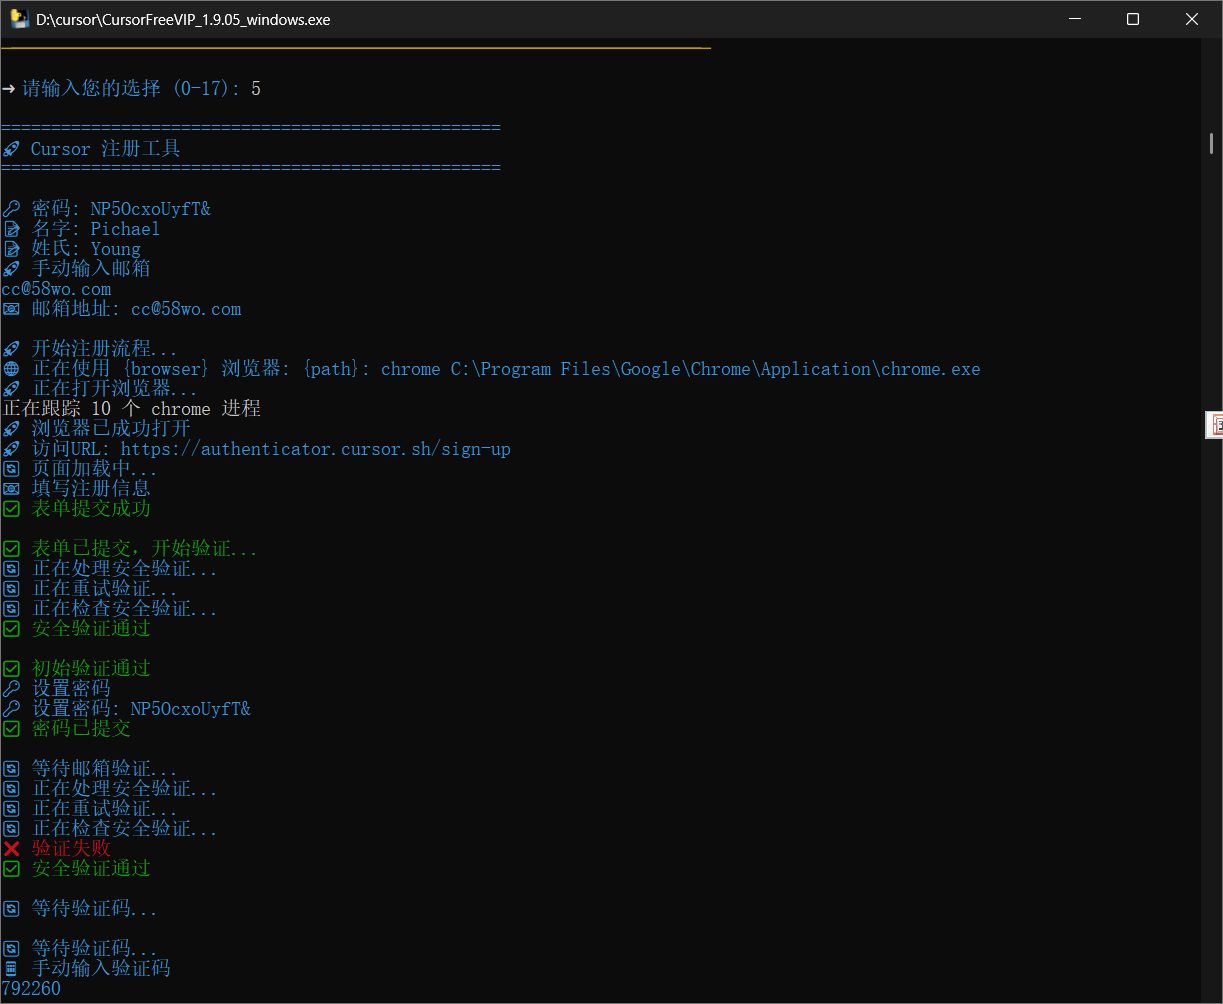Click the text 手动输入验证码

101,969
